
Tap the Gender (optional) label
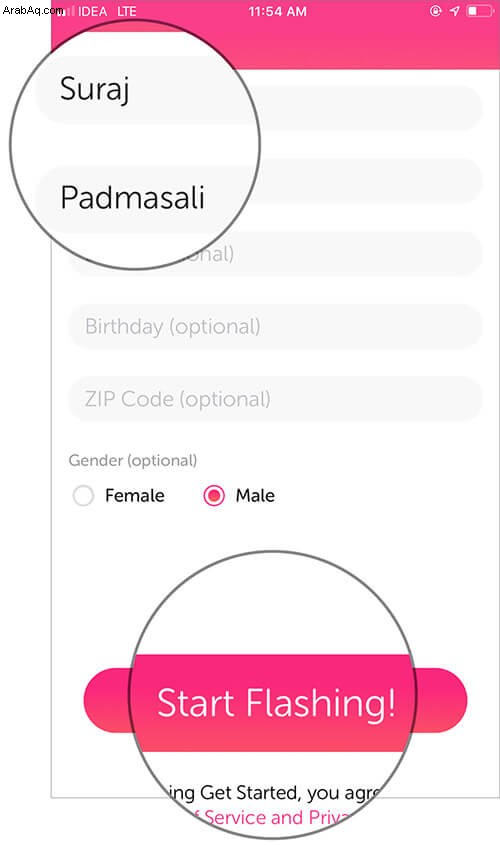coord(133,460)
